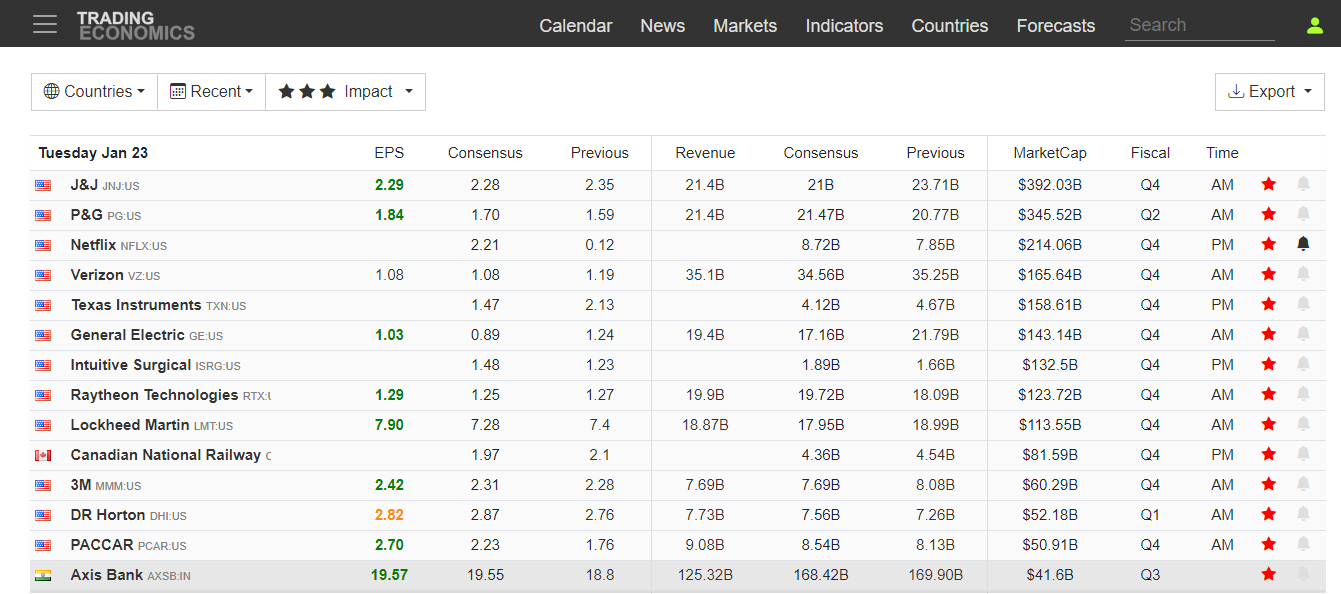Toggle the red star for Netflix
Image resolution: width=1341 pixels, height=594 pixels.
tap(1268, 244)
